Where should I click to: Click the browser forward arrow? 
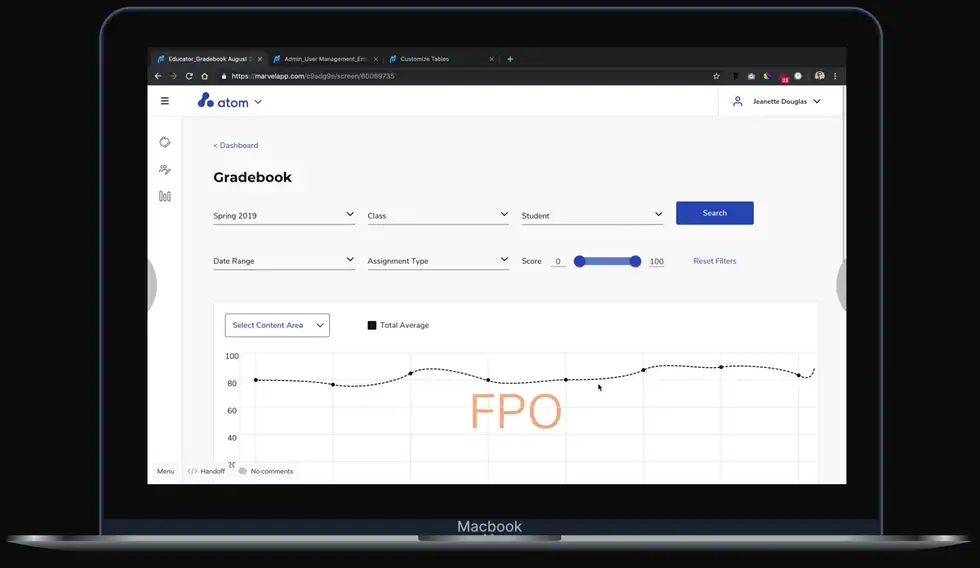tap(173, 76)
